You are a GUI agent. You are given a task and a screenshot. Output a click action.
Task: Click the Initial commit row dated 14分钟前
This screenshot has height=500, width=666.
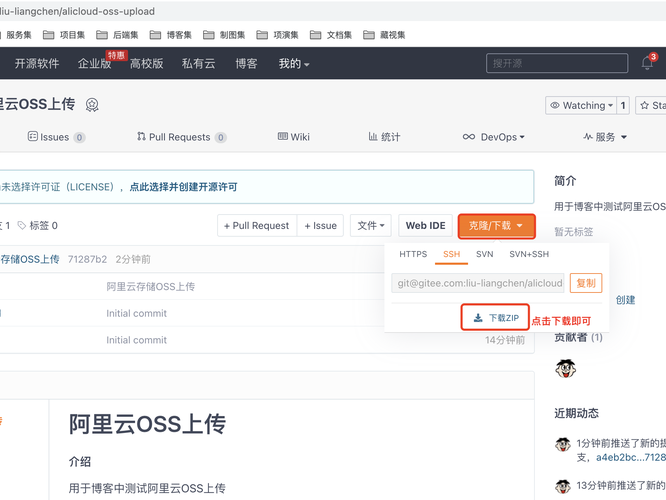pyautogui.click(x=136, y=340)
